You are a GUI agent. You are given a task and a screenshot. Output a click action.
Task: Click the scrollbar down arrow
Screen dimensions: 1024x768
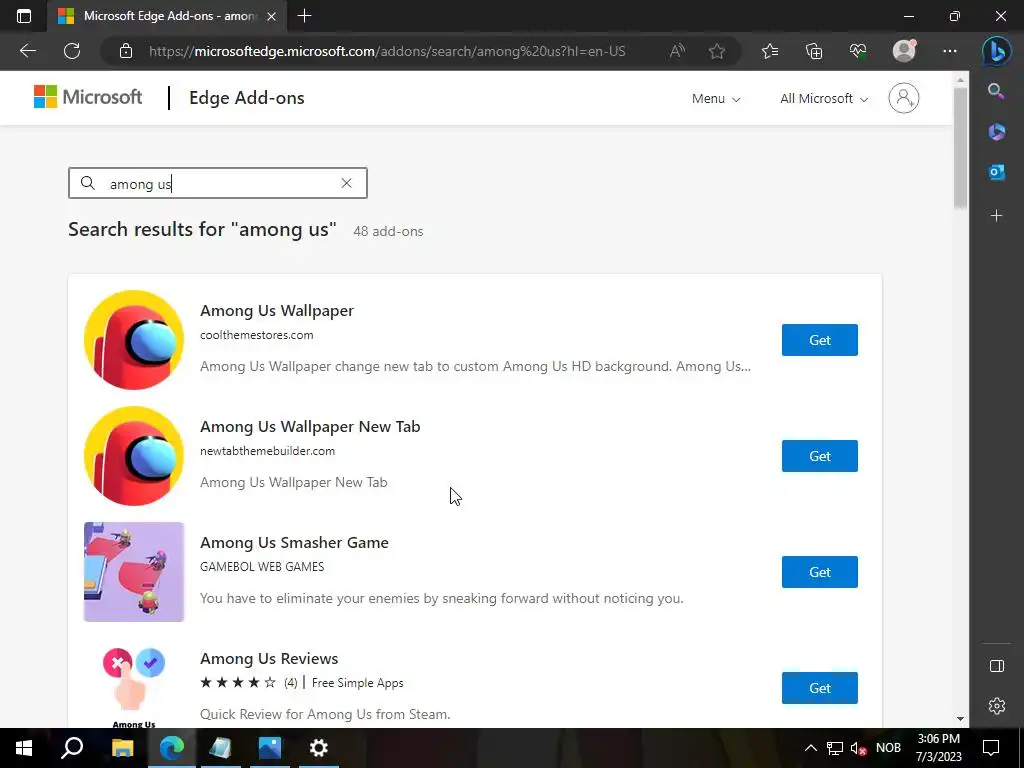coord(960,719)
